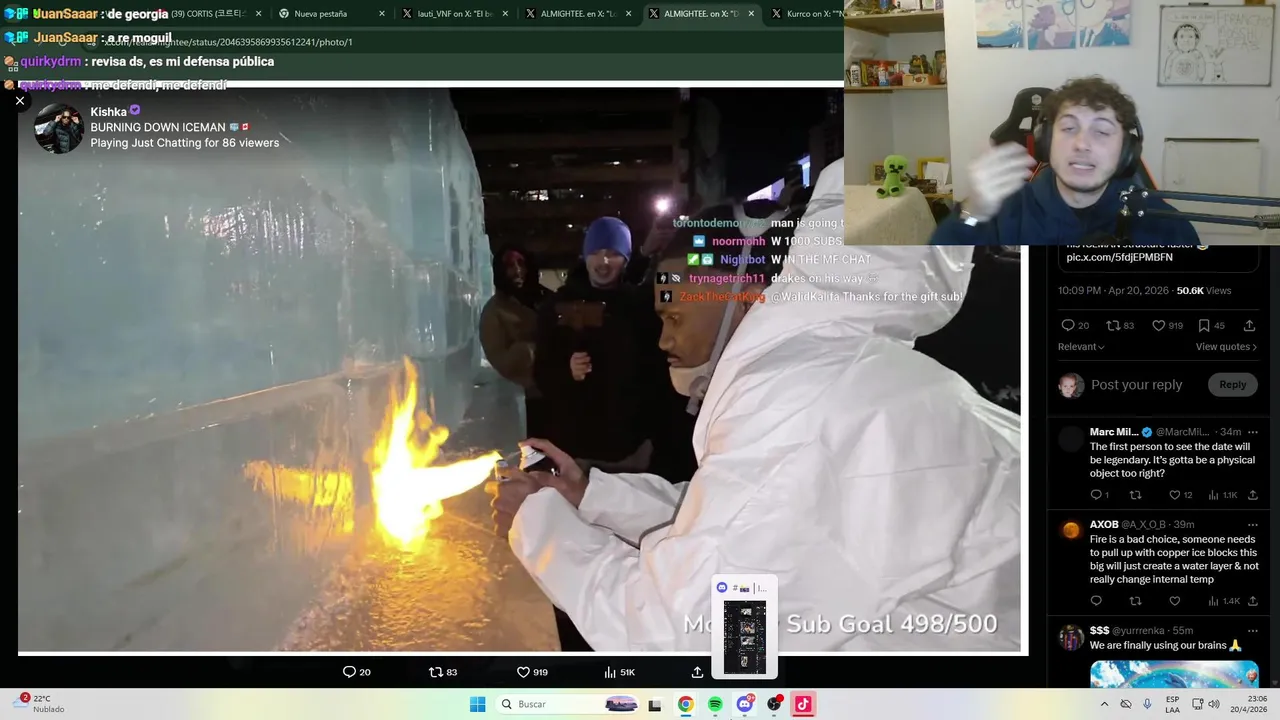View analytics on AXOB's comment 1.4K
This screenshot has height=720, width=1280.
click(x=1214, y=601)
